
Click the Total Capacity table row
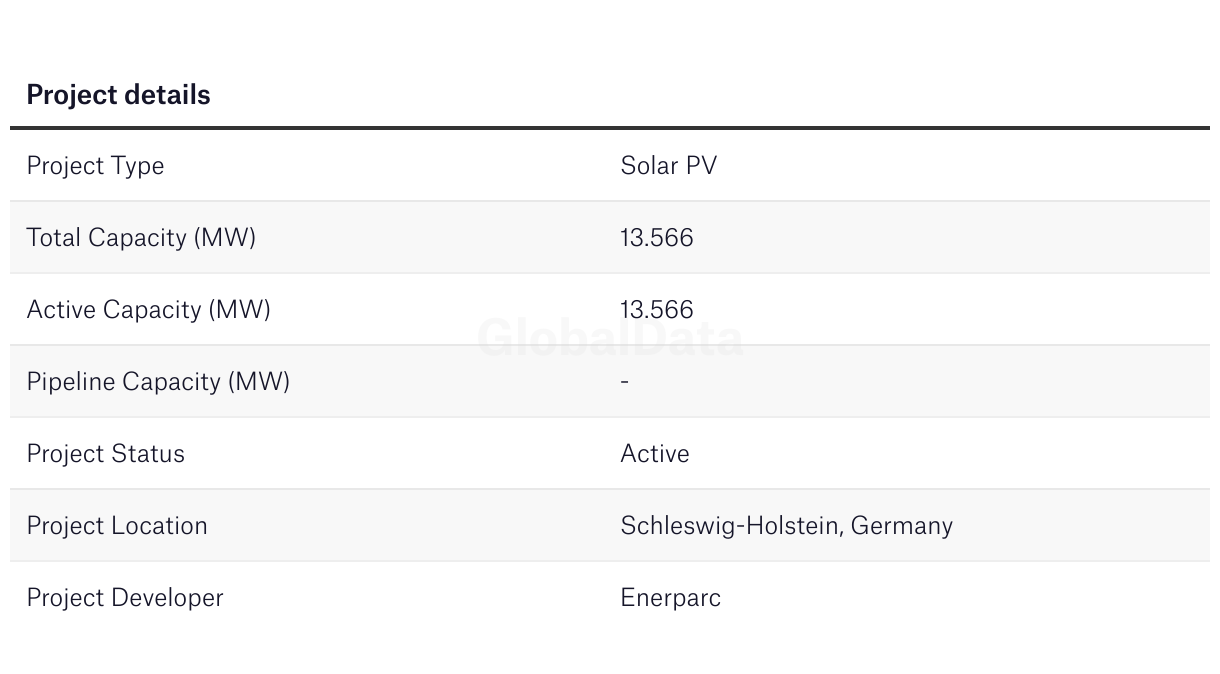pos(610,237)
